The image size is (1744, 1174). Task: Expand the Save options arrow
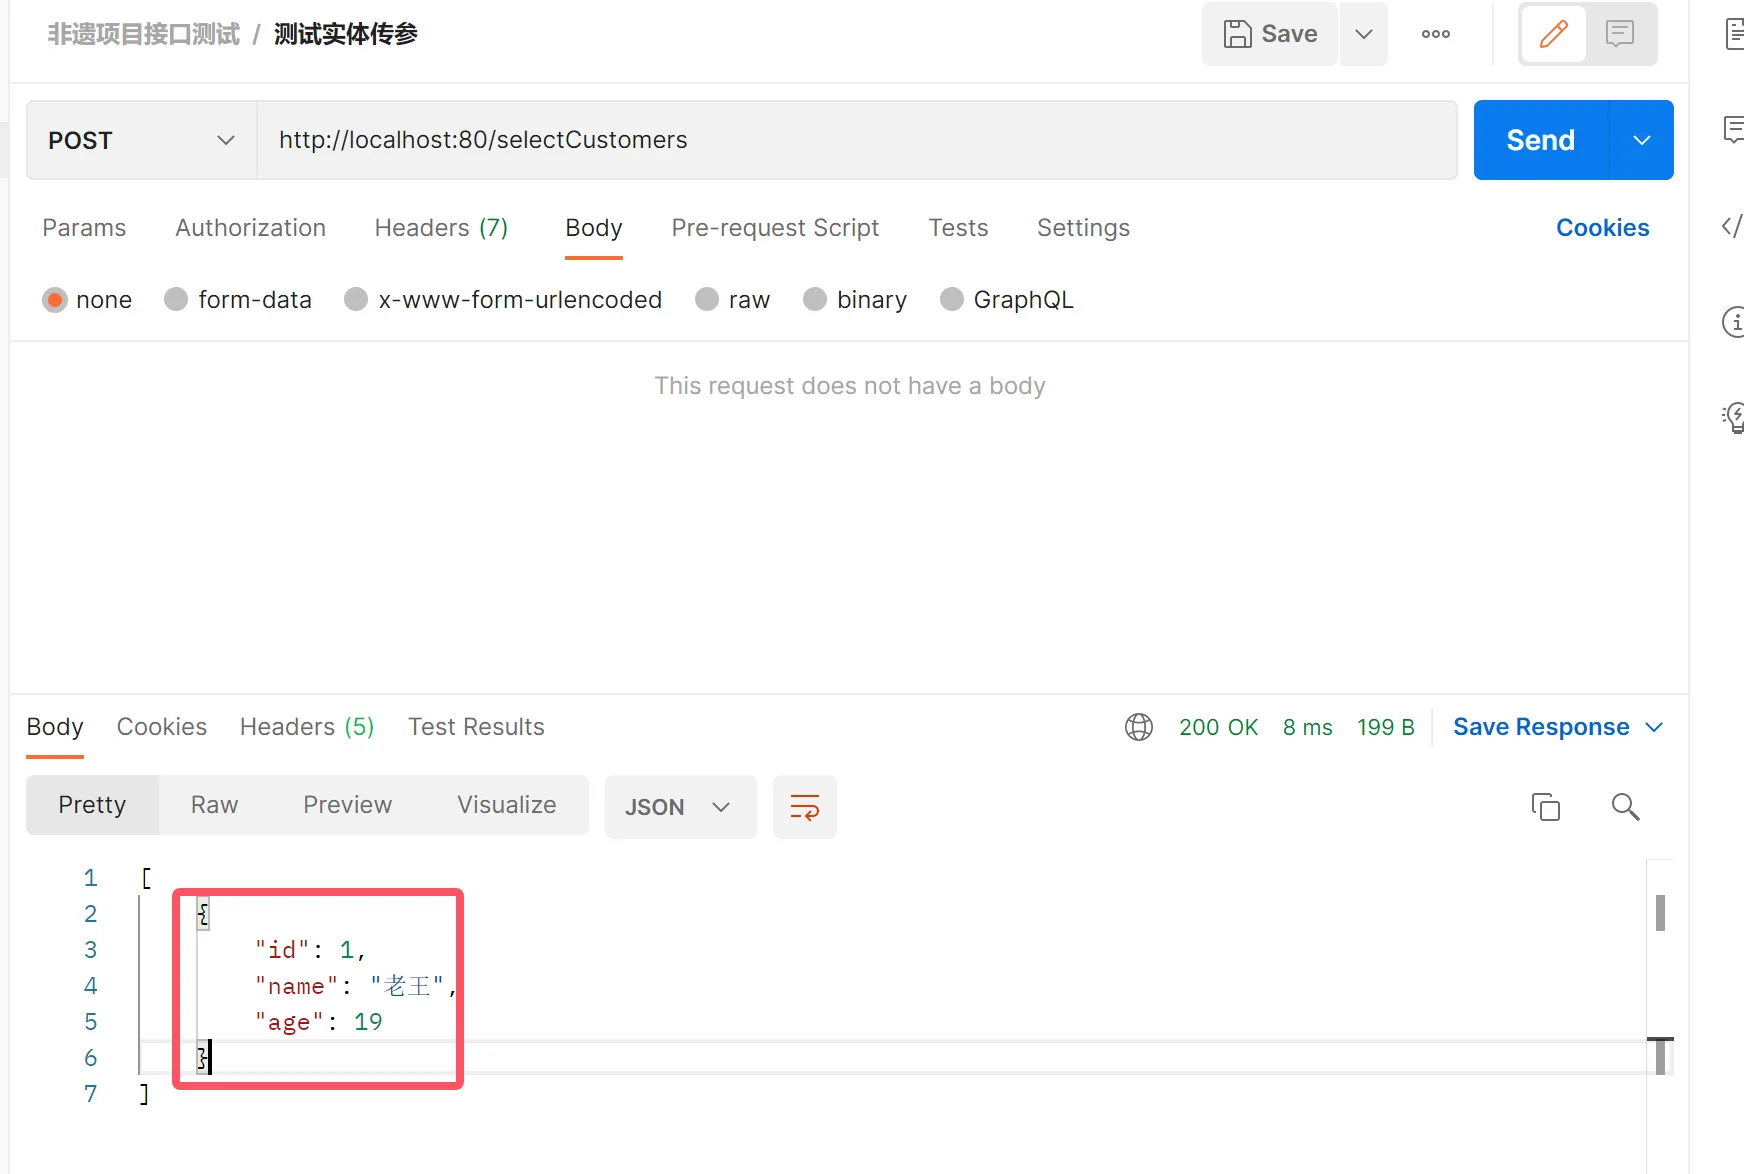click(1363, 34)
